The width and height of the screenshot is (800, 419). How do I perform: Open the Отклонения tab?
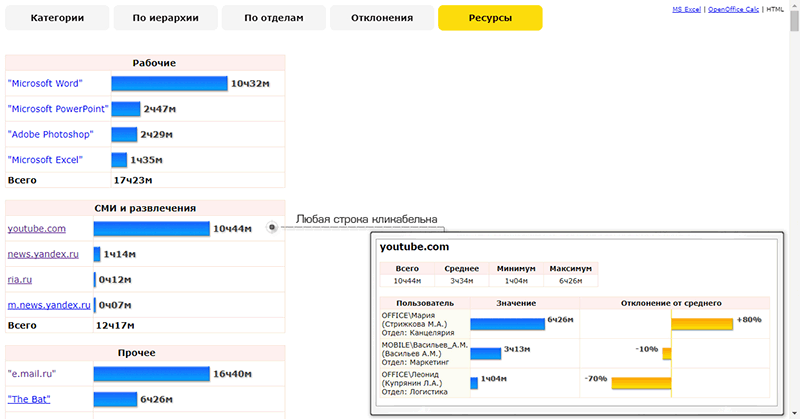pos(382,18)
